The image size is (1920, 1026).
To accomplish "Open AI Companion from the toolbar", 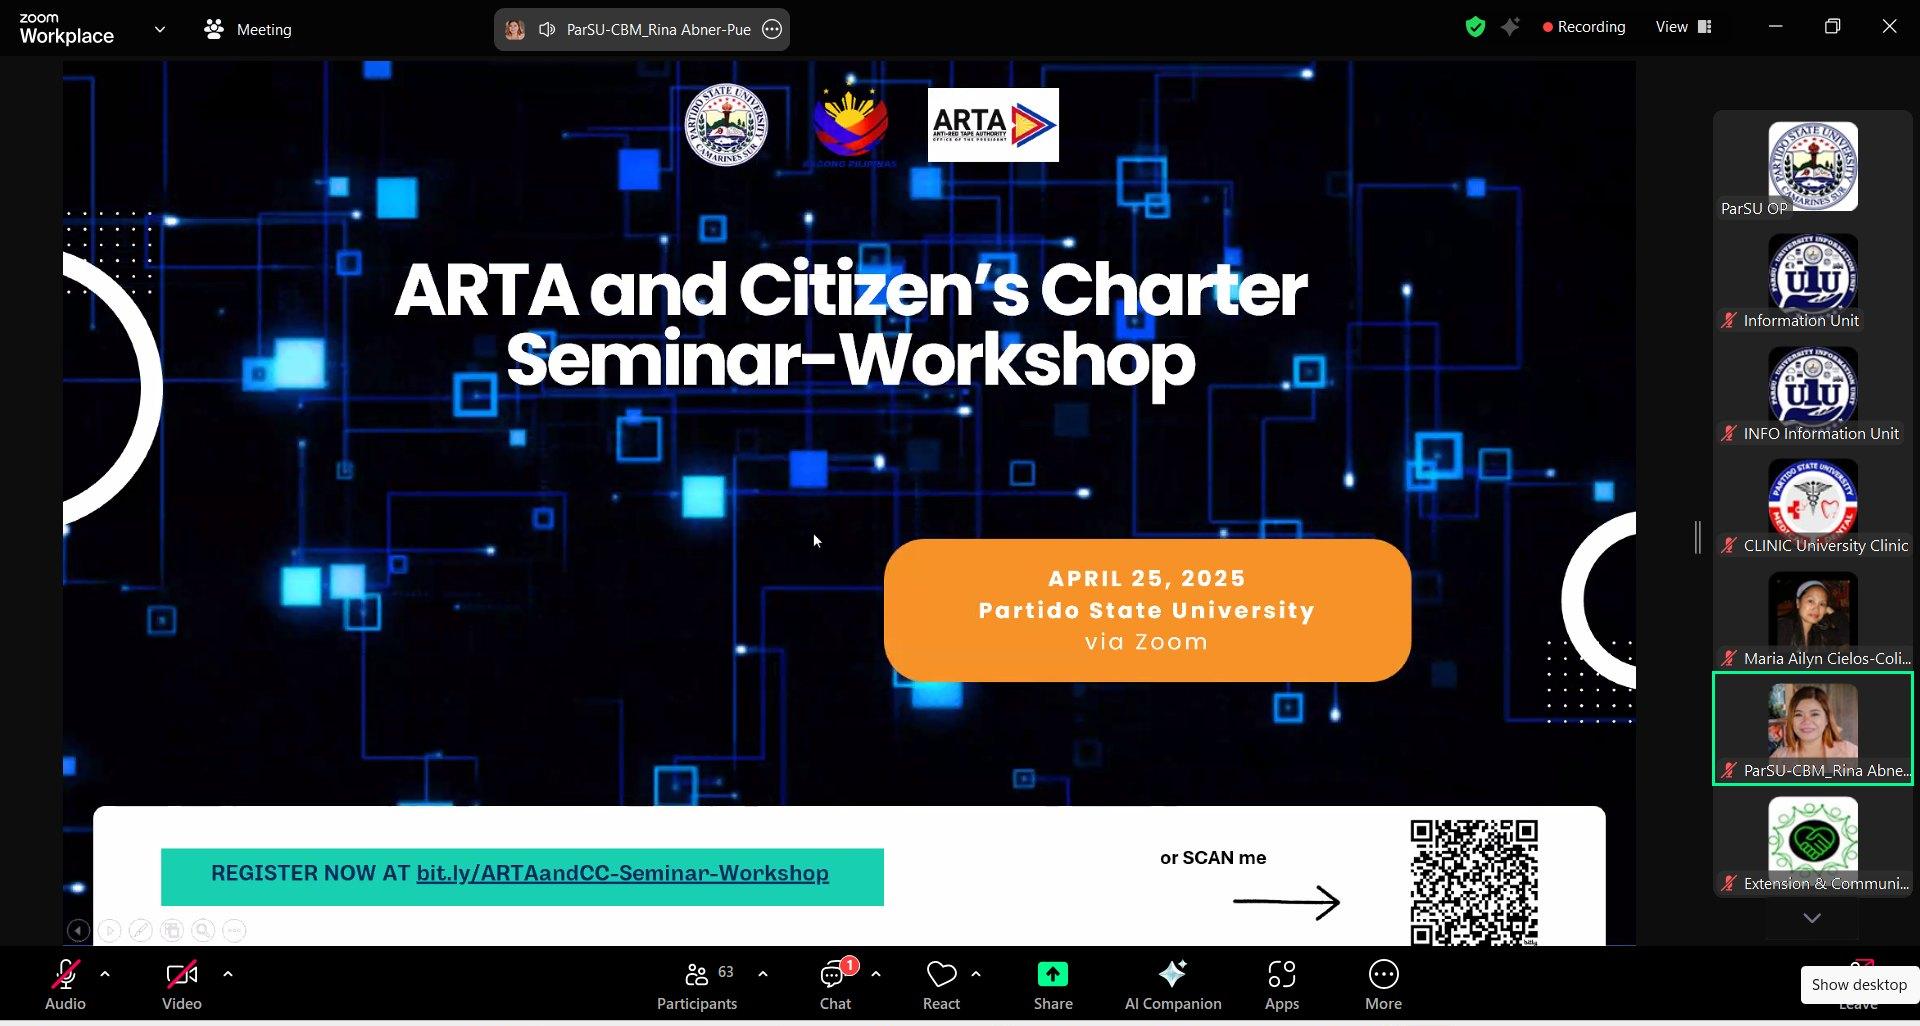I will [1173, 986].
